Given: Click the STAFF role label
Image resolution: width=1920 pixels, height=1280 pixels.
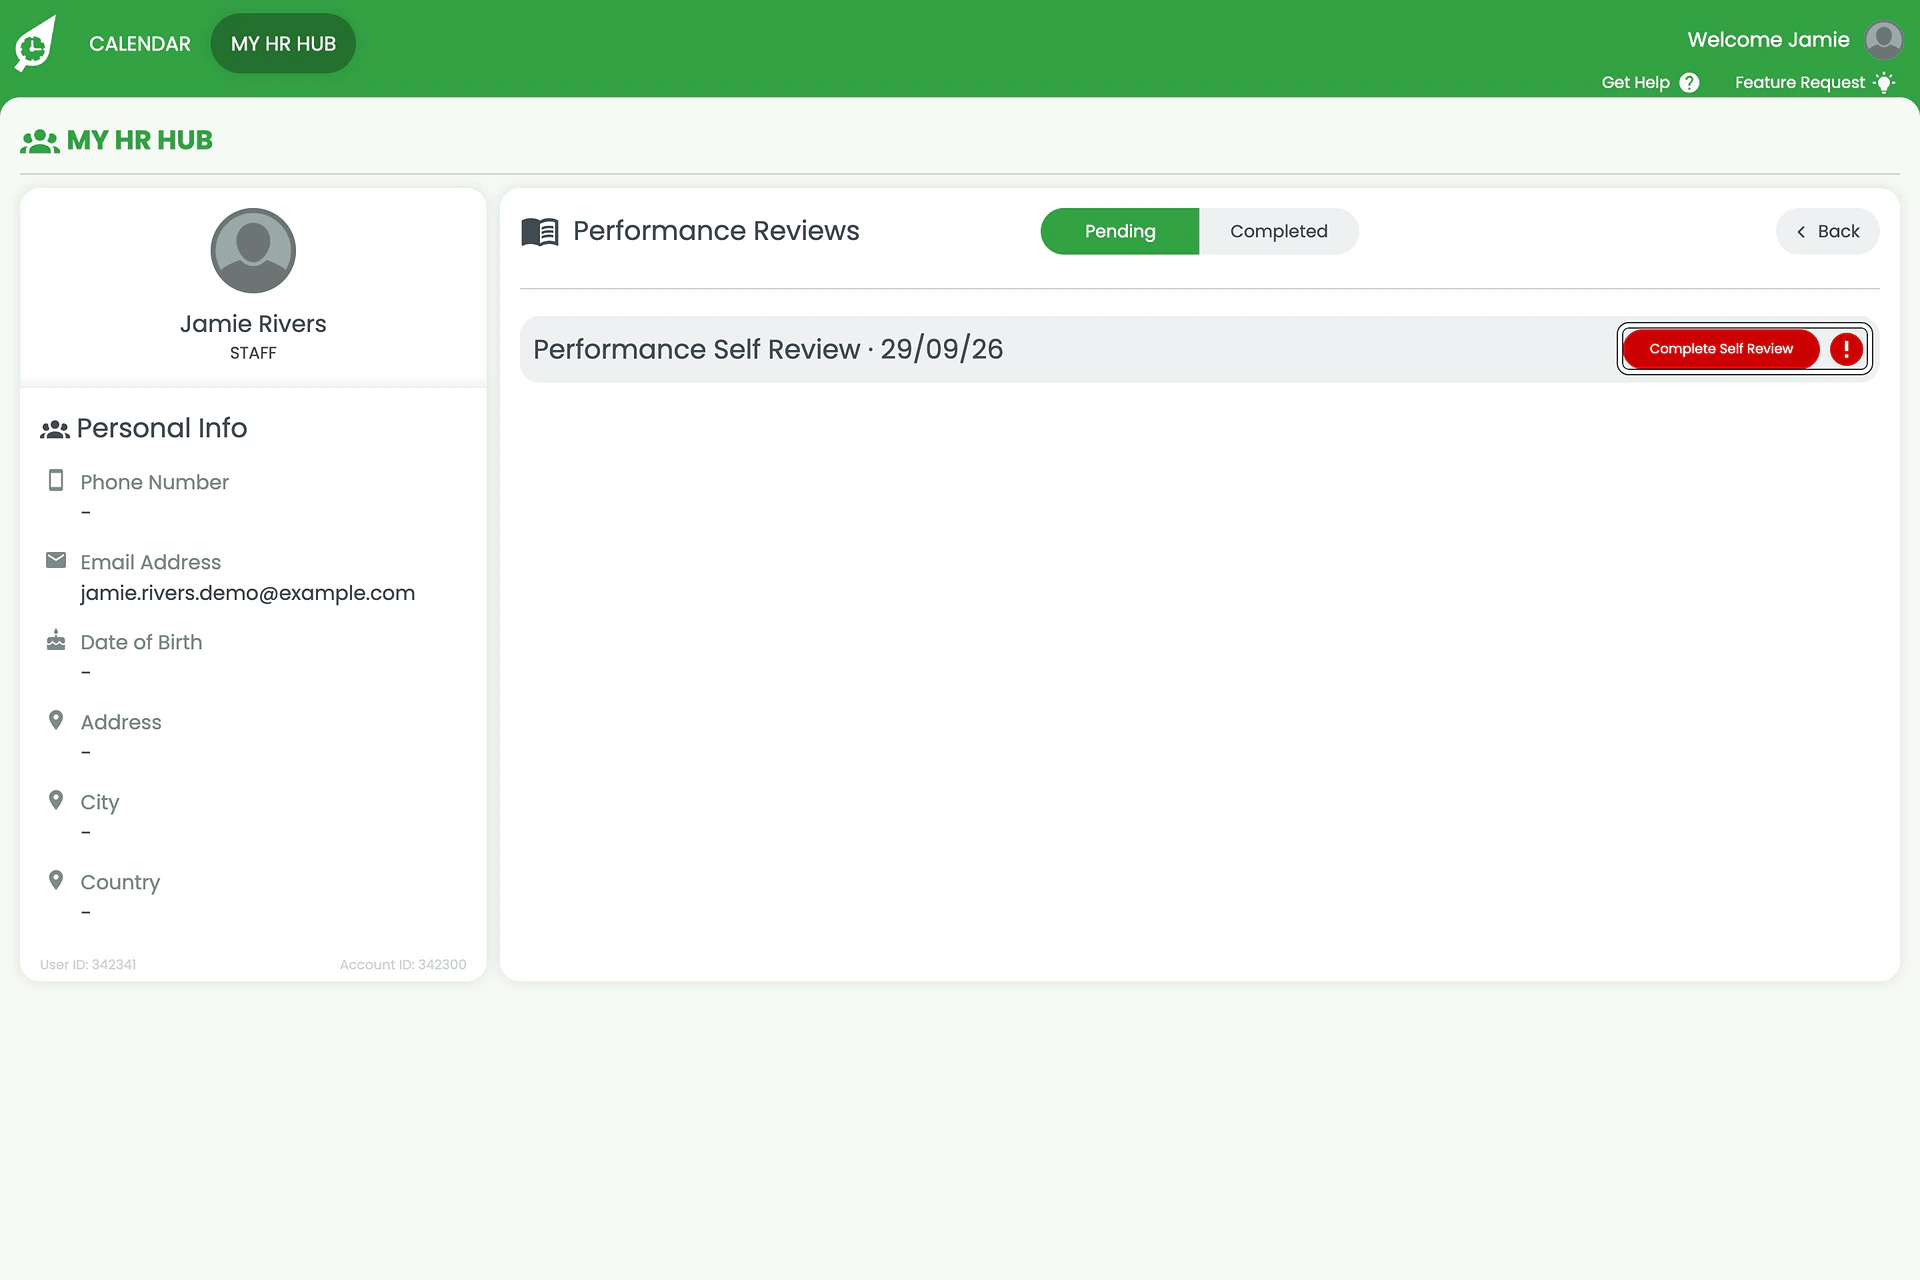Looking at the screenshot, I should (253, 353).
